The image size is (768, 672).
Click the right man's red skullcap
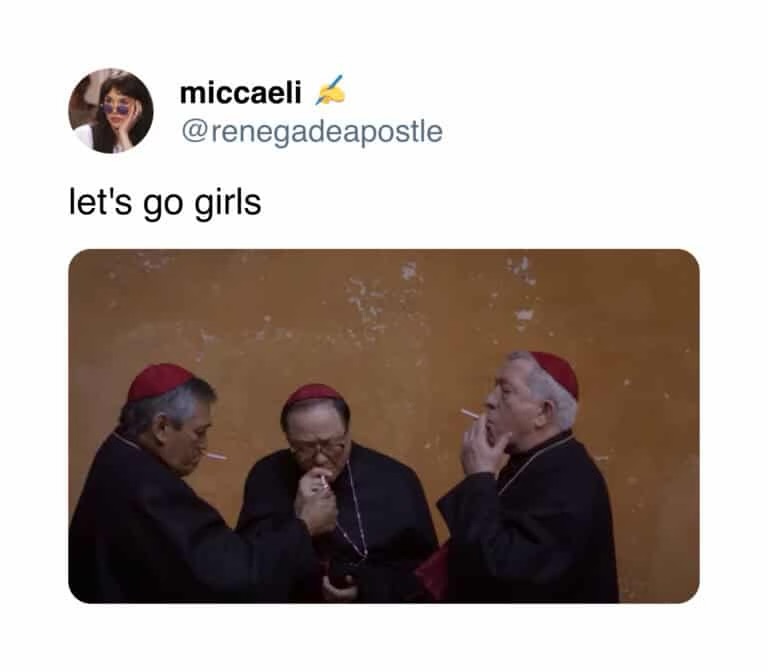click(557, 372)
